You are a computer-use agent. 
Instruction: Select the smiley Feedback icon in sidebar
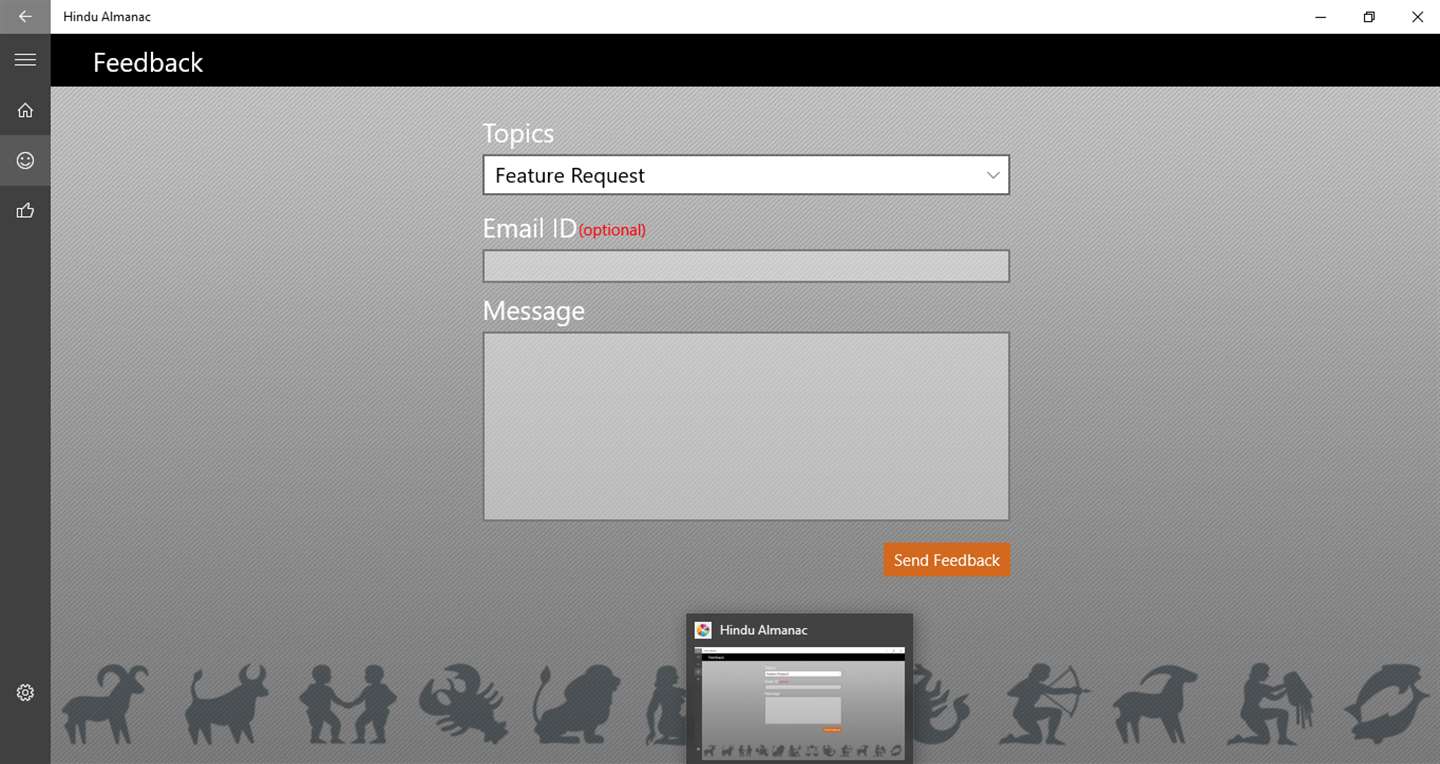25,160
